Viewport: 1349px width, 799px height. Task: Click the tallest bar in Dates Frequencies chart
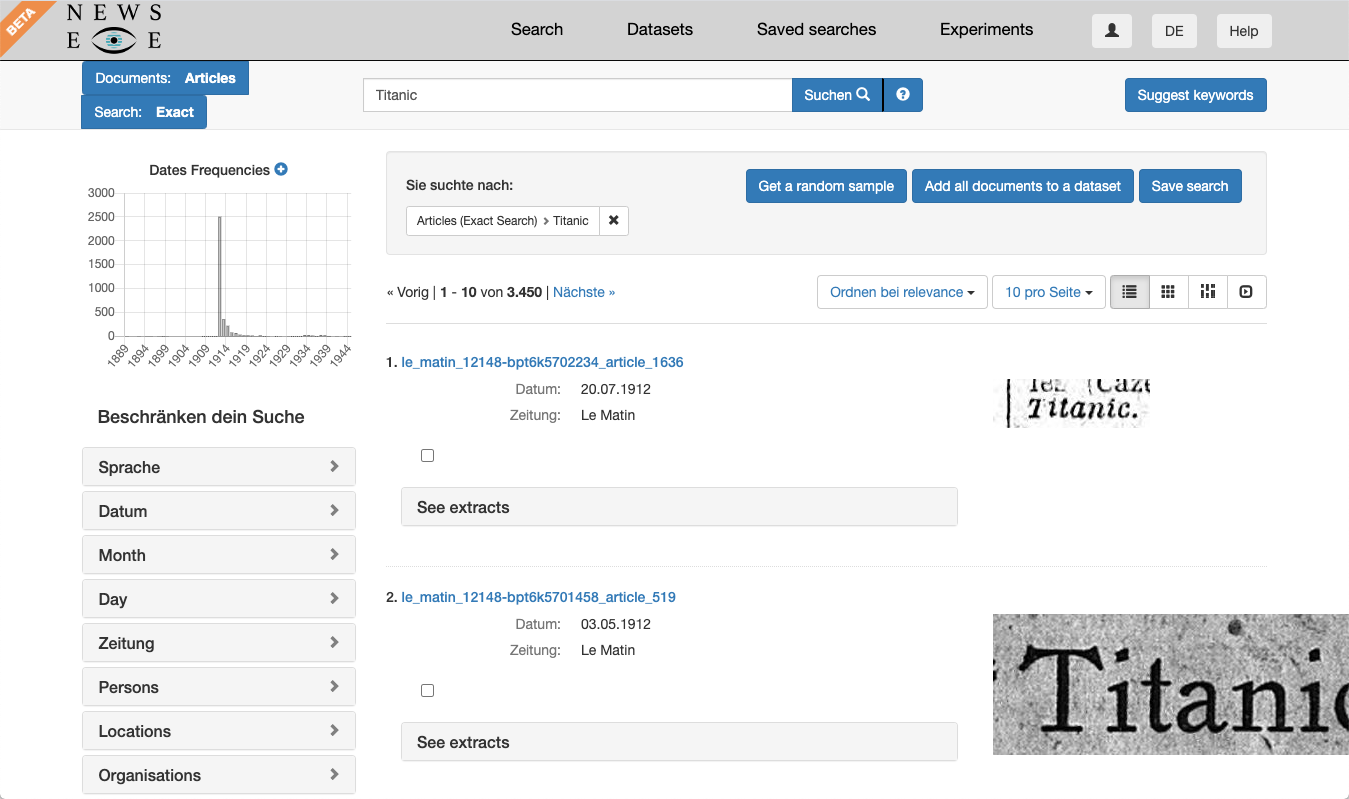coord(219,276)
